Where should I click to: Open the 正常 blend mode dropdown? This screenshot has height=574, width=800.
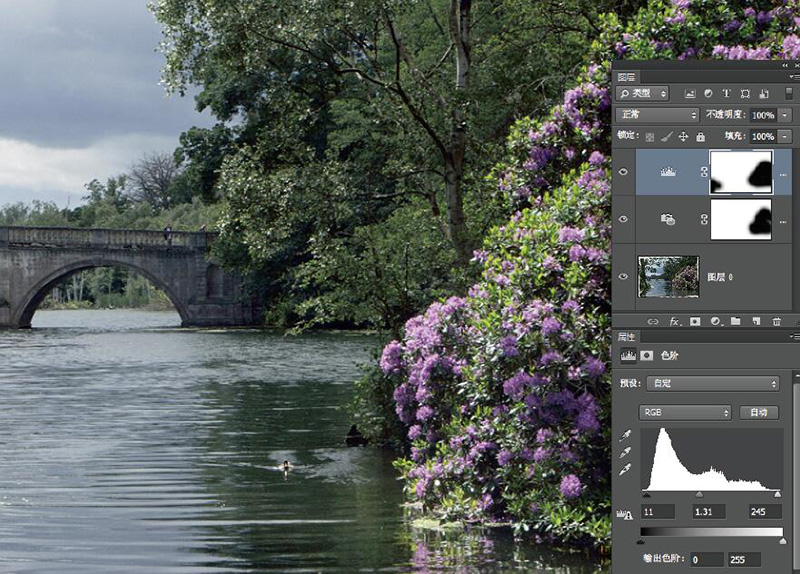[657, 115]
